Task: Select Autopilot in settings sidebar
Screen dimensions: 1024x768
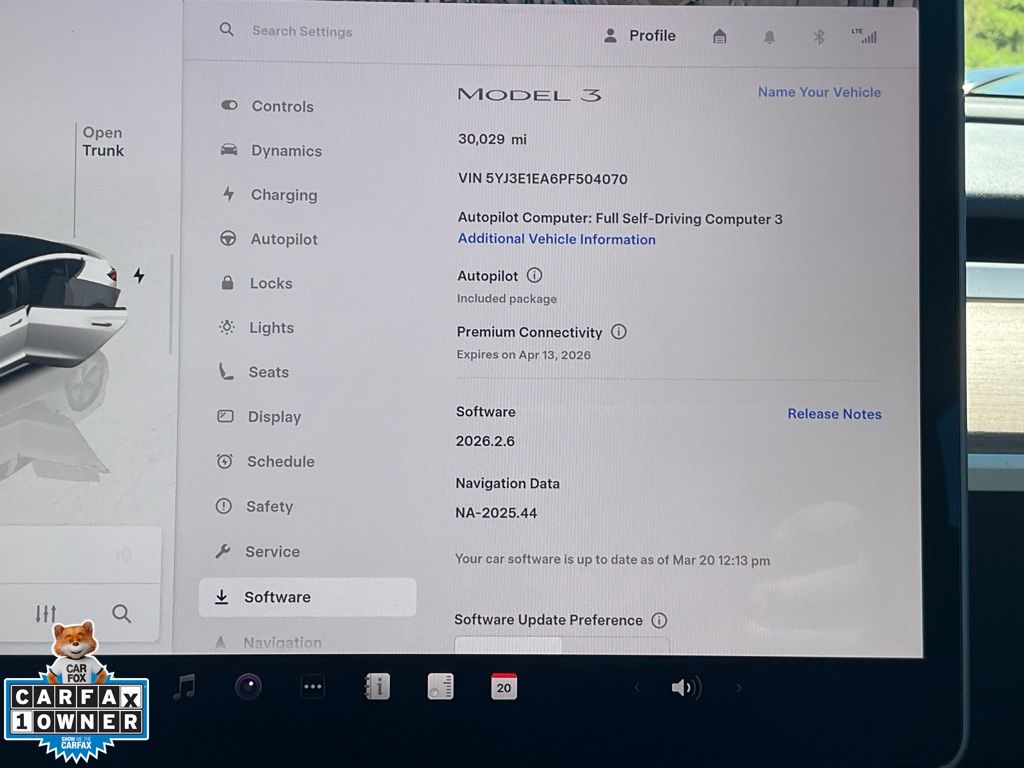Action: 283,239
